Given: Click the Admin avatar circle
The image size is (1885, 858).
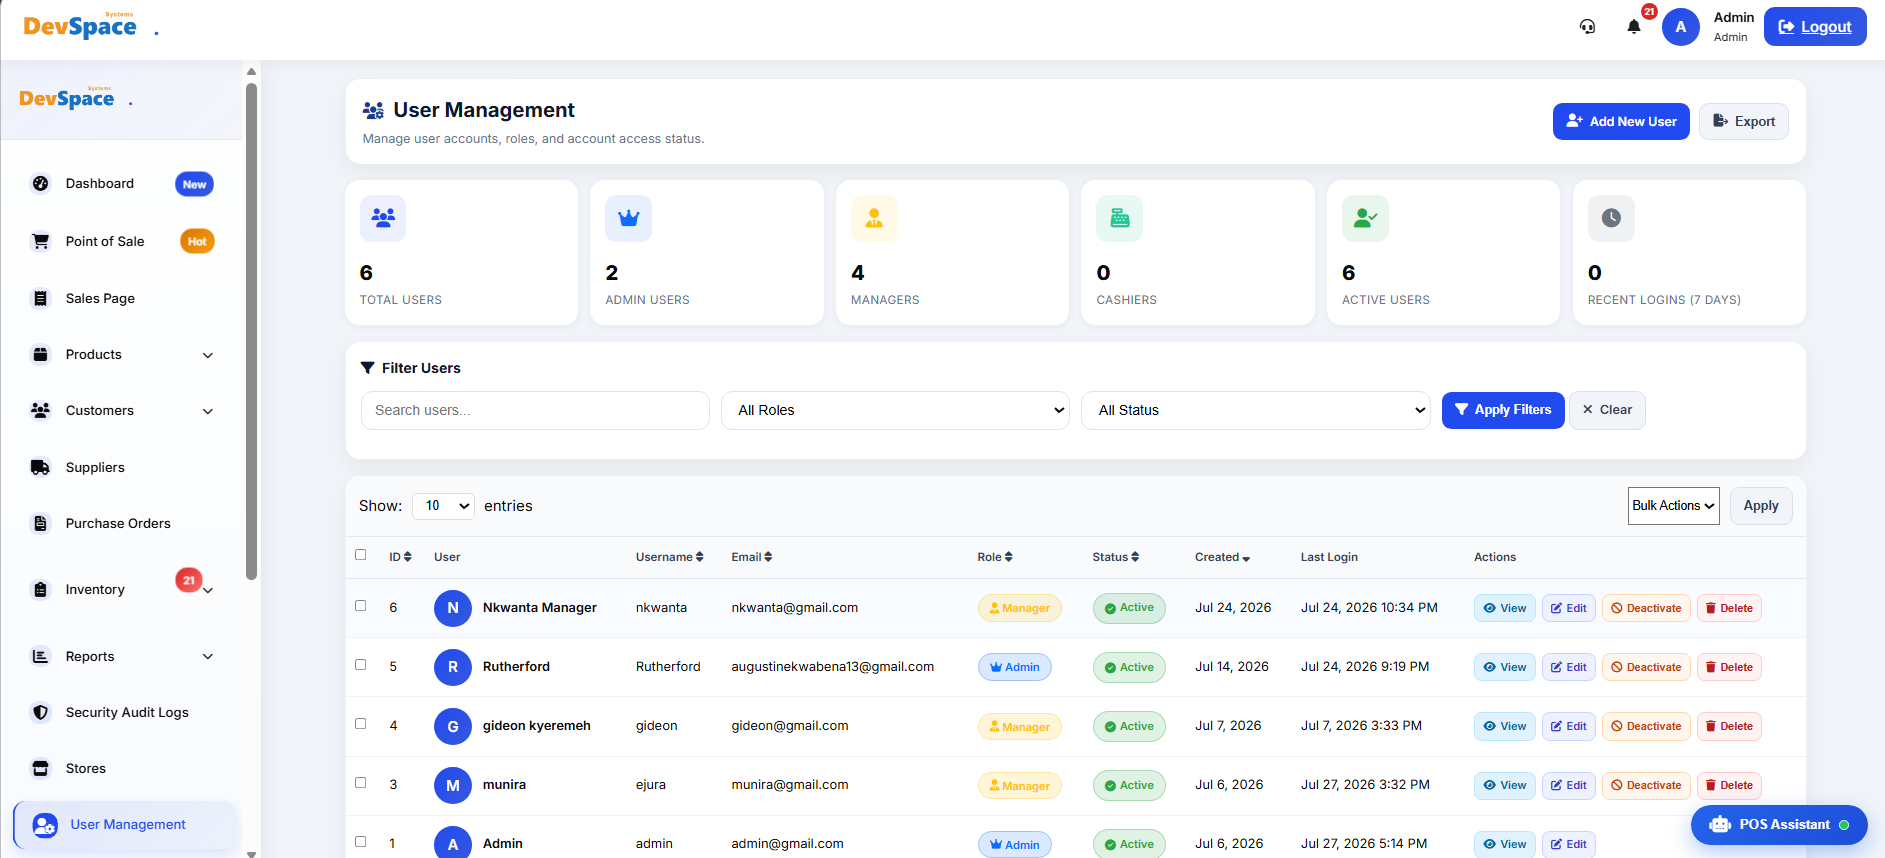Looking at the screenshot, I should 1681,27.
